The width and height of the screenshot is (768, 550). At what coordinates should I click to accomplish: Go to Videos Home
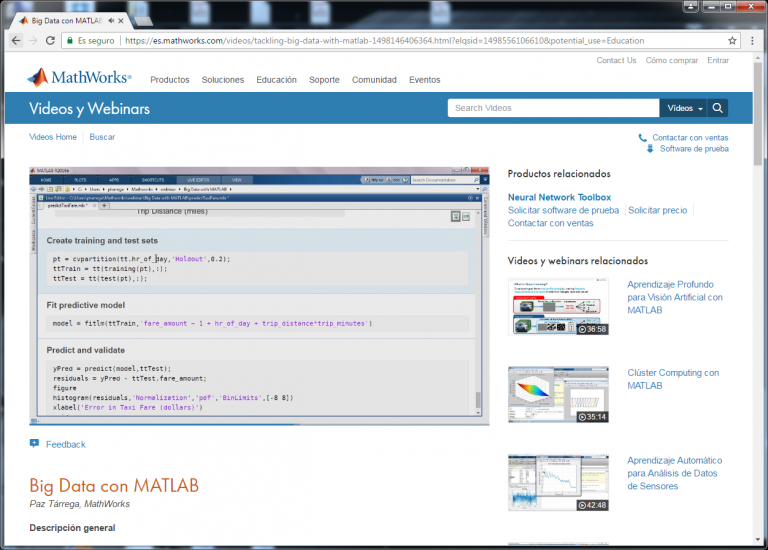(53, 137)
